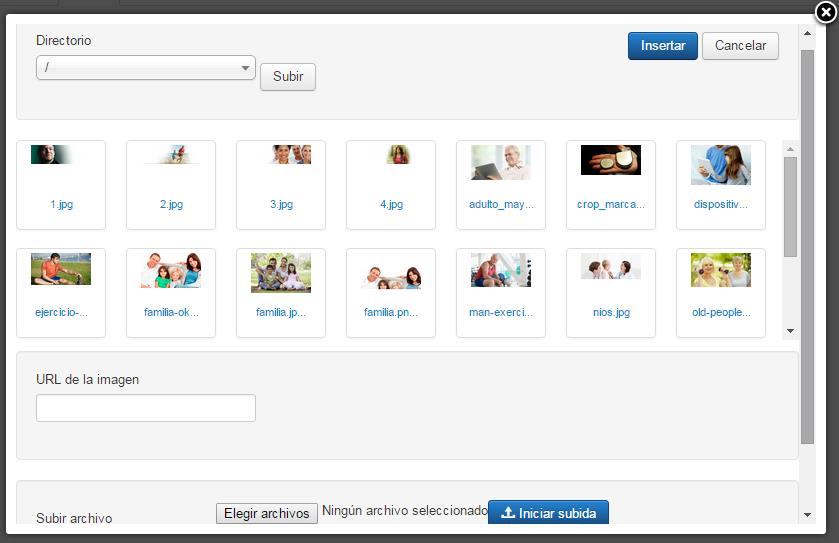The width and height of the screenshot is (839, 543).
Task: Select the nios.jpg thumbnail image
Action: click(x=611, y=266)
